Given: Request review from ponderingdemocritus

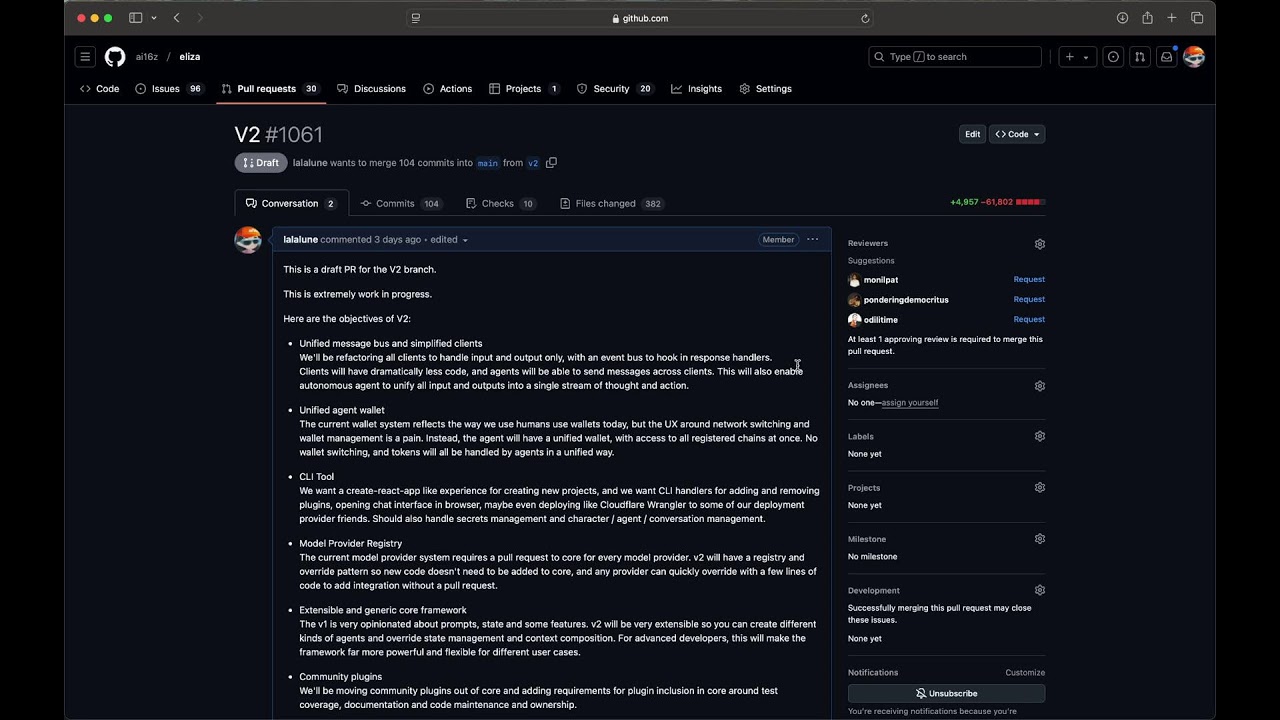Looking at the screenshot, I should click(1029, 300).
